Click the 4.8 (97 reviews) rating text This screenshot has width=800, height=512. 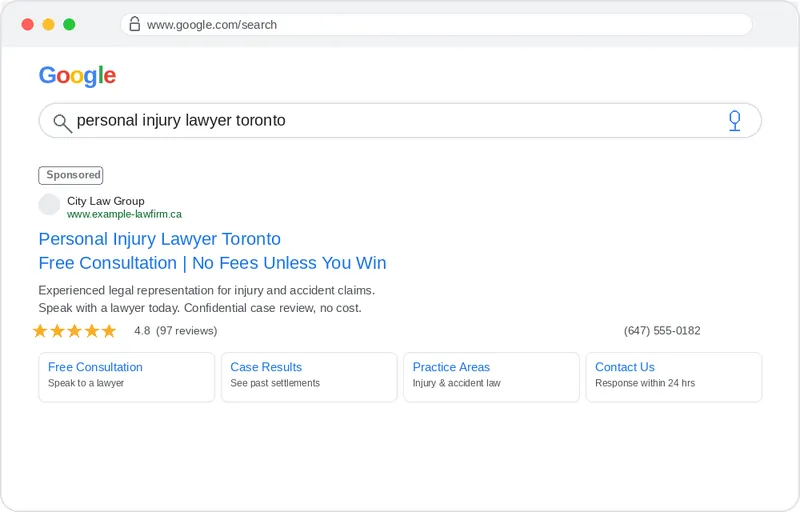(x=176, y=331)
